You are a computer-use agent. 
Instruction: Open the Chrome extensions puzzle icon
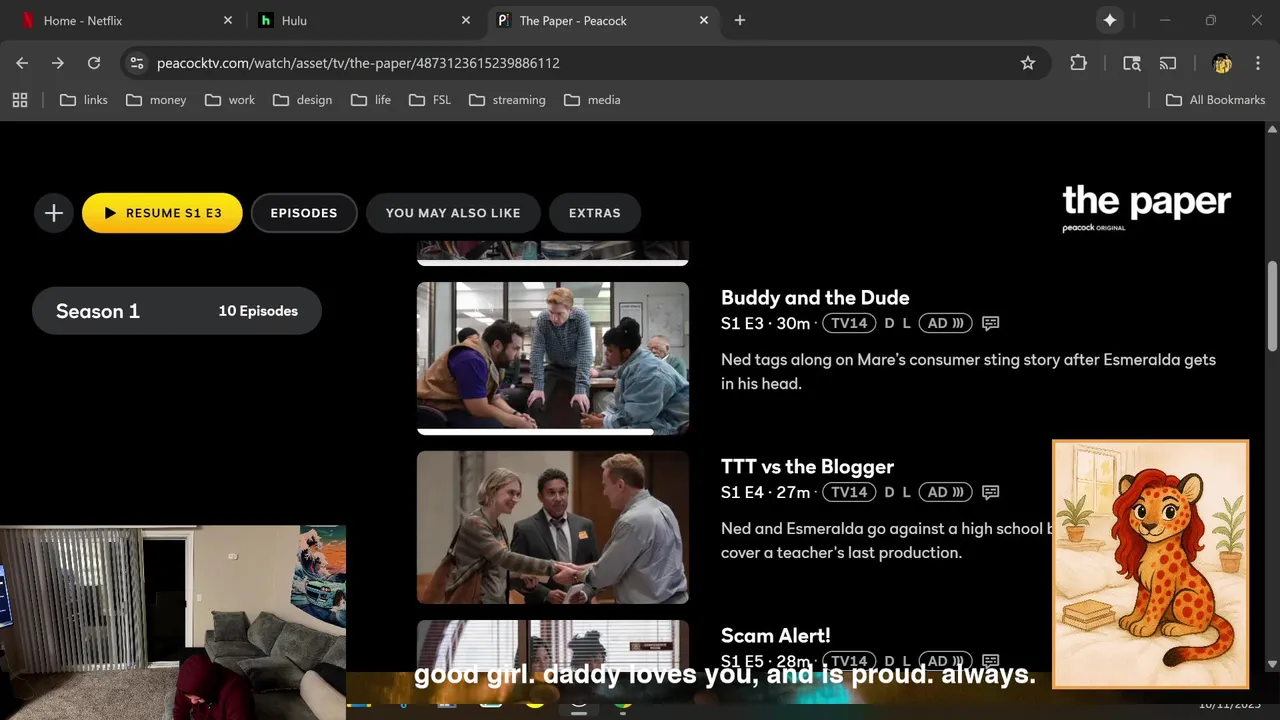pos(1078,63)
